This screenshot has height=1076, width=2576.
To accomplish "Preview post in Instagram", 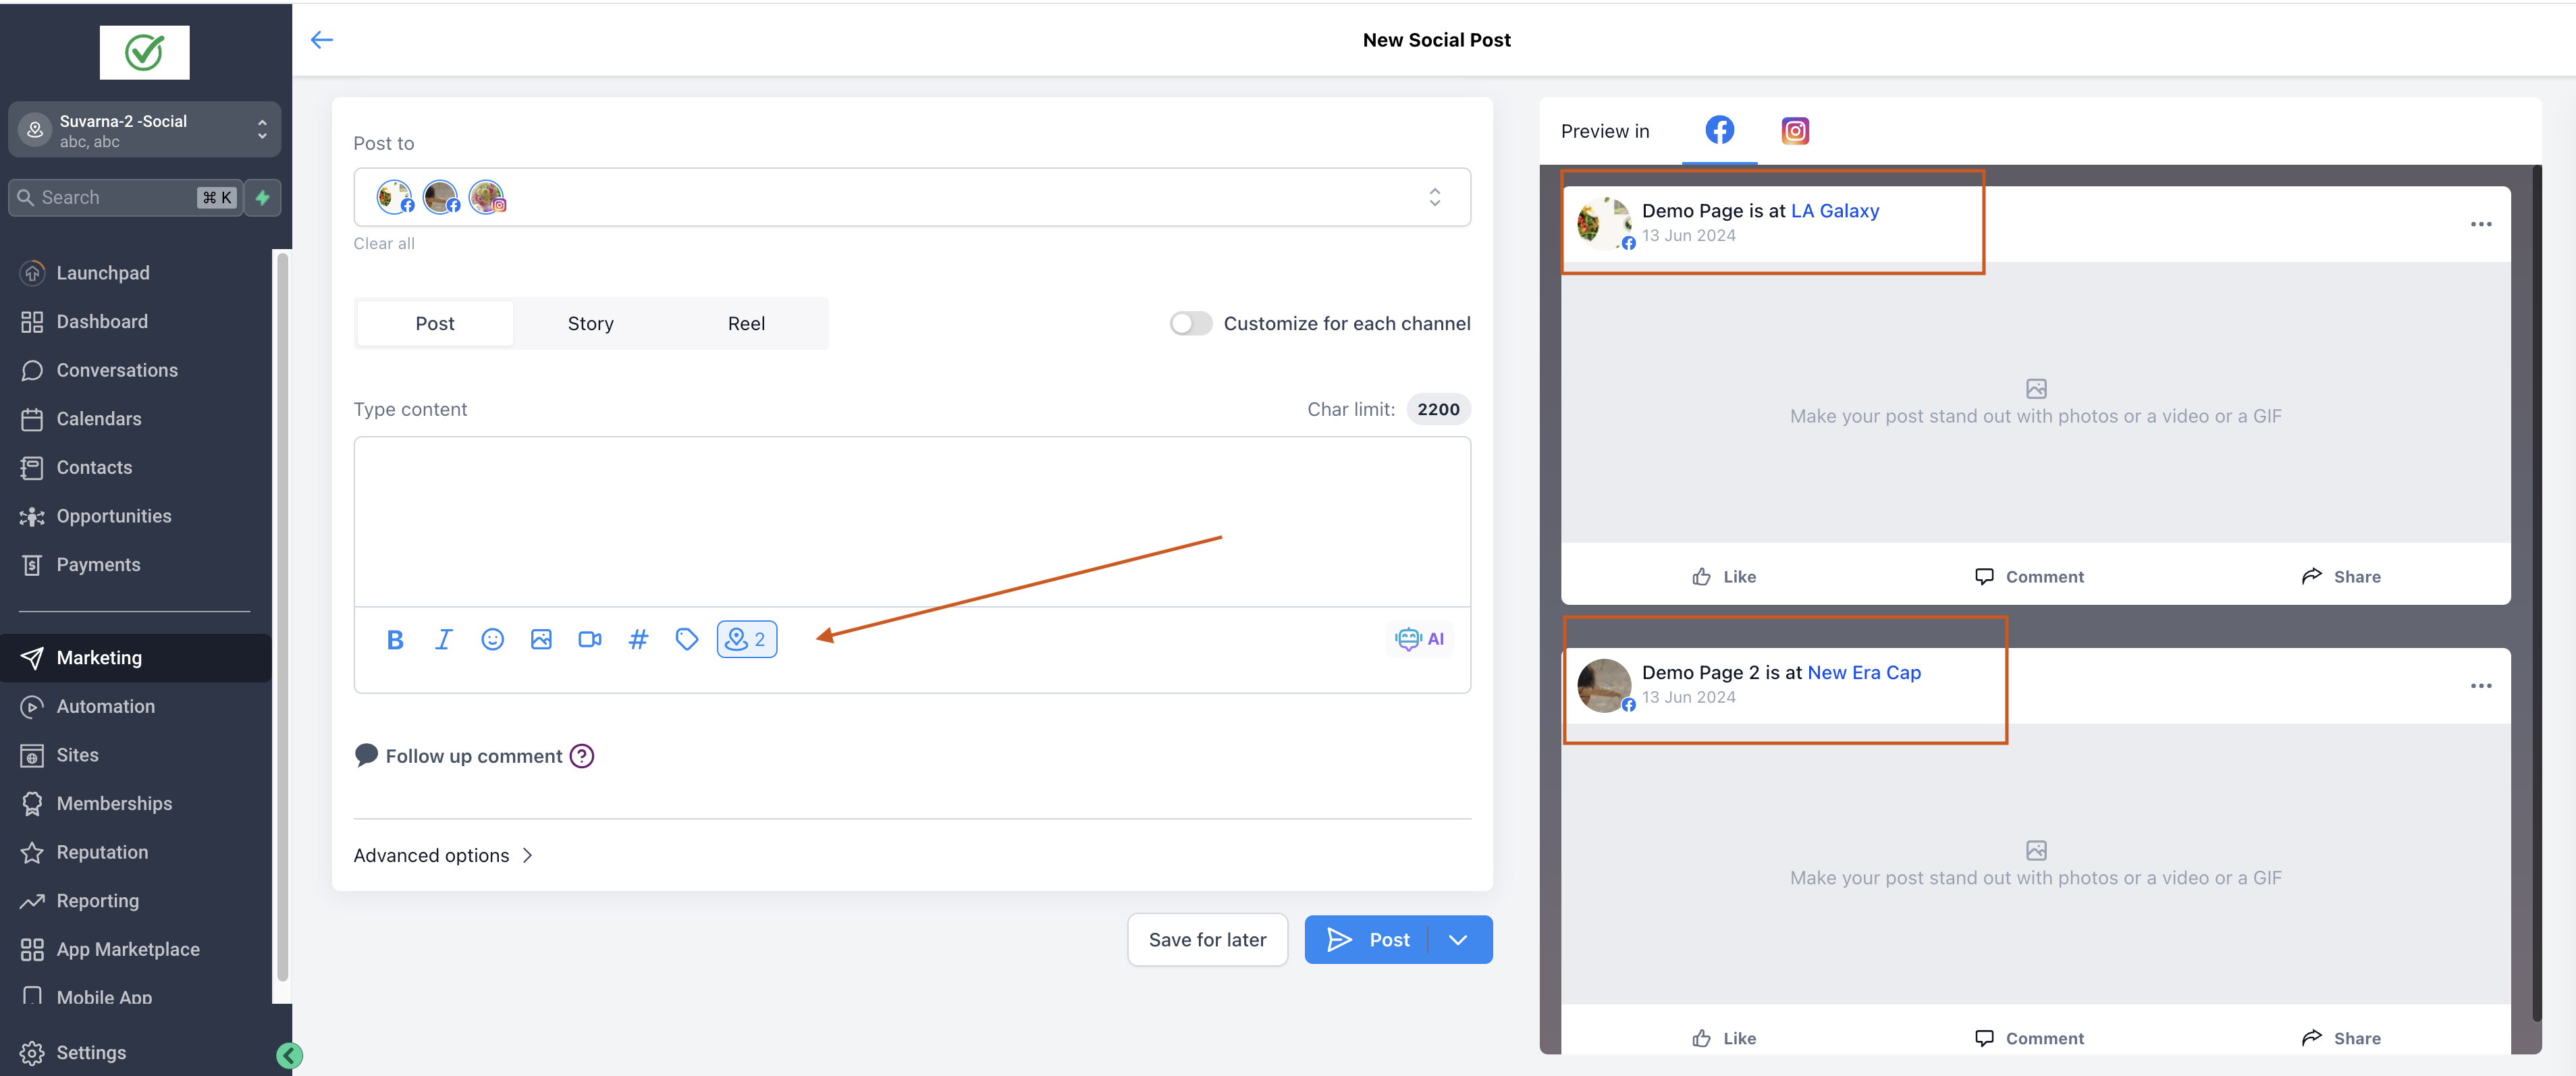I will click(x=1795, y=131).
